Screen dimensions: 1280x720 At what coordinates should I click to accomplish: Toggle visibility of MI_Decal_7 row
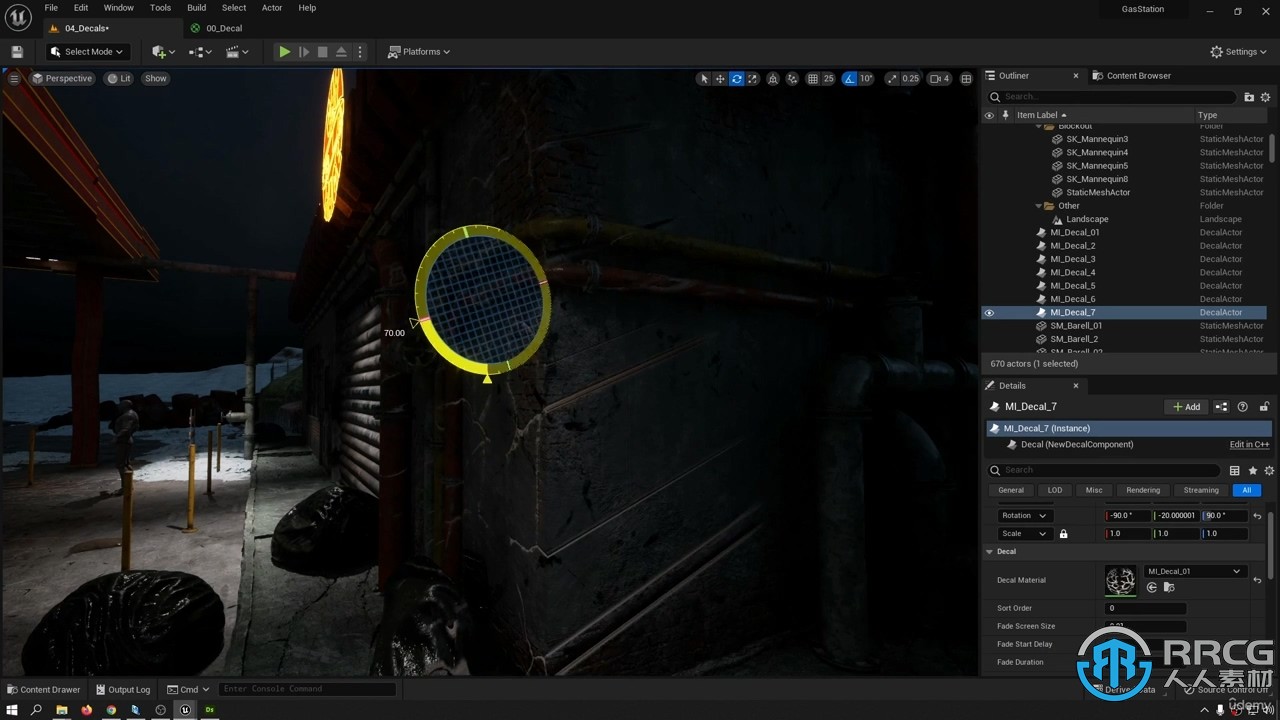989,313
